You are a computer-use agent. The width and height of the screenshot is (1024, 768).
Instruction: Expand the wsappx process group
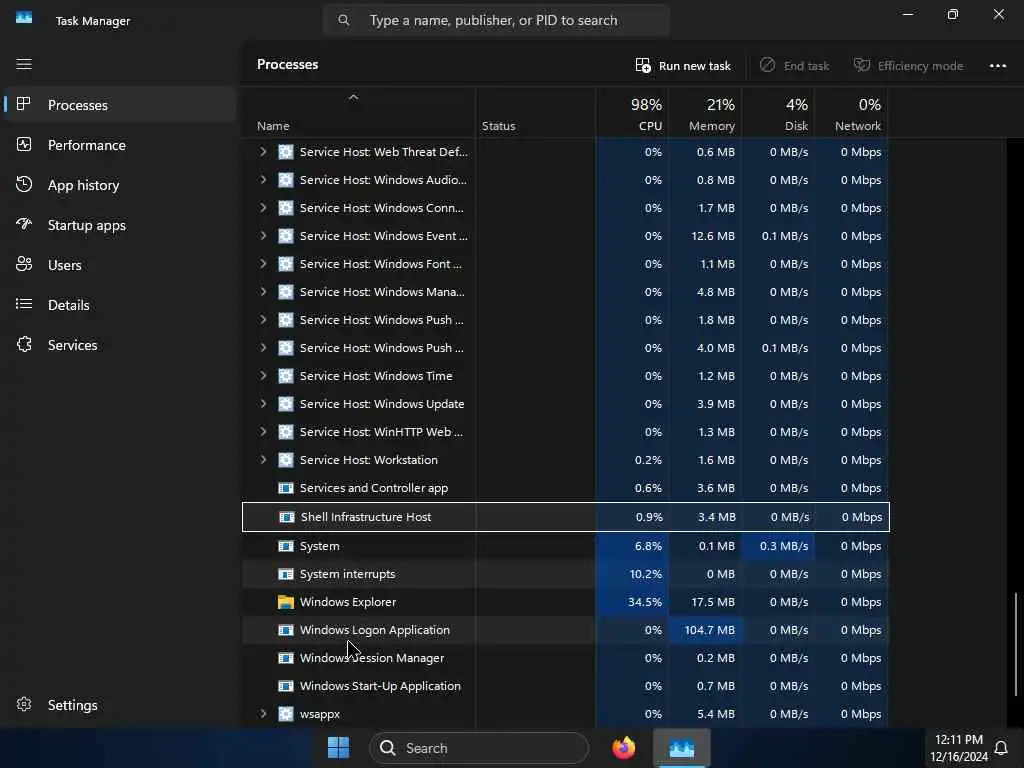point(263,714)
